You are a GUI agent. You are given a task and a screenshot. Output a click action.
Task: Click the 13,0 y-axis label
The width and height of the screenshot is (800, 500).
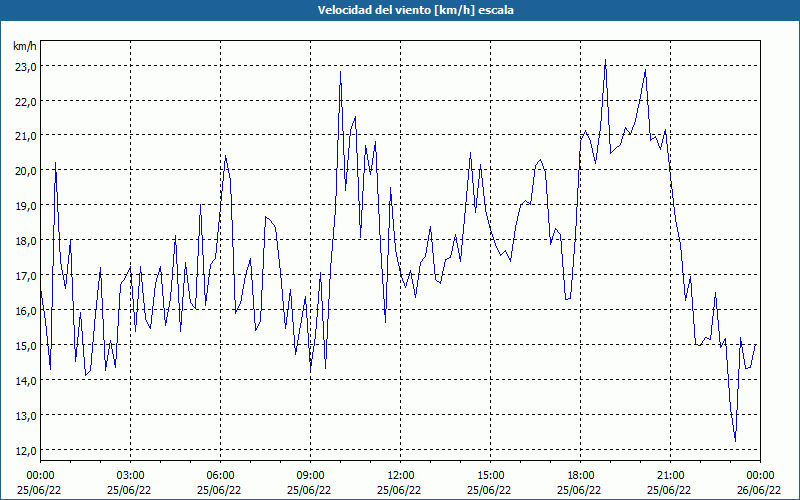tap(24, 415)
